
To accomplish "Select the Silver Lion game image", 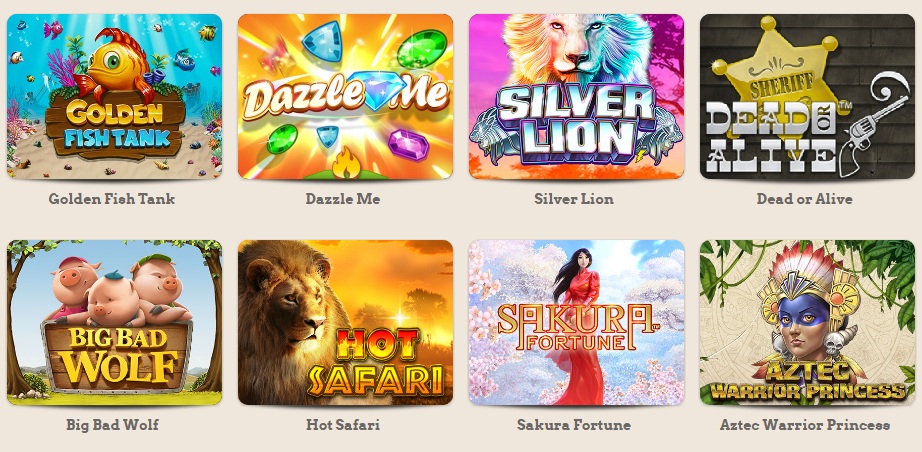I will (576, 96).
